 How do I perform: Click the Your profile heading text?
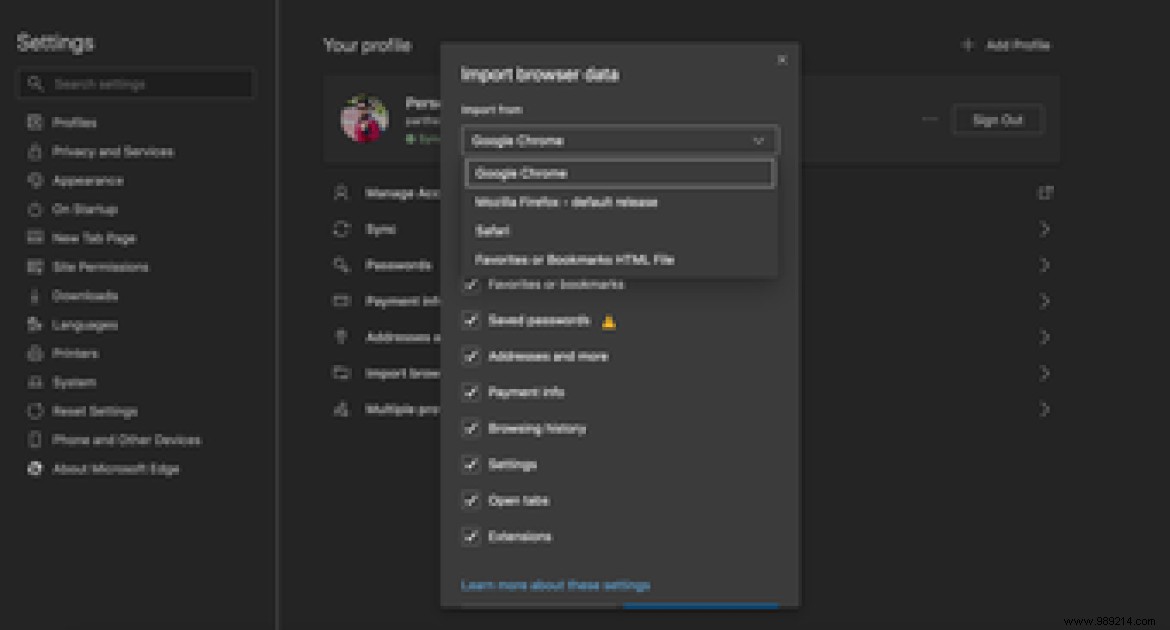coord(367,46)
